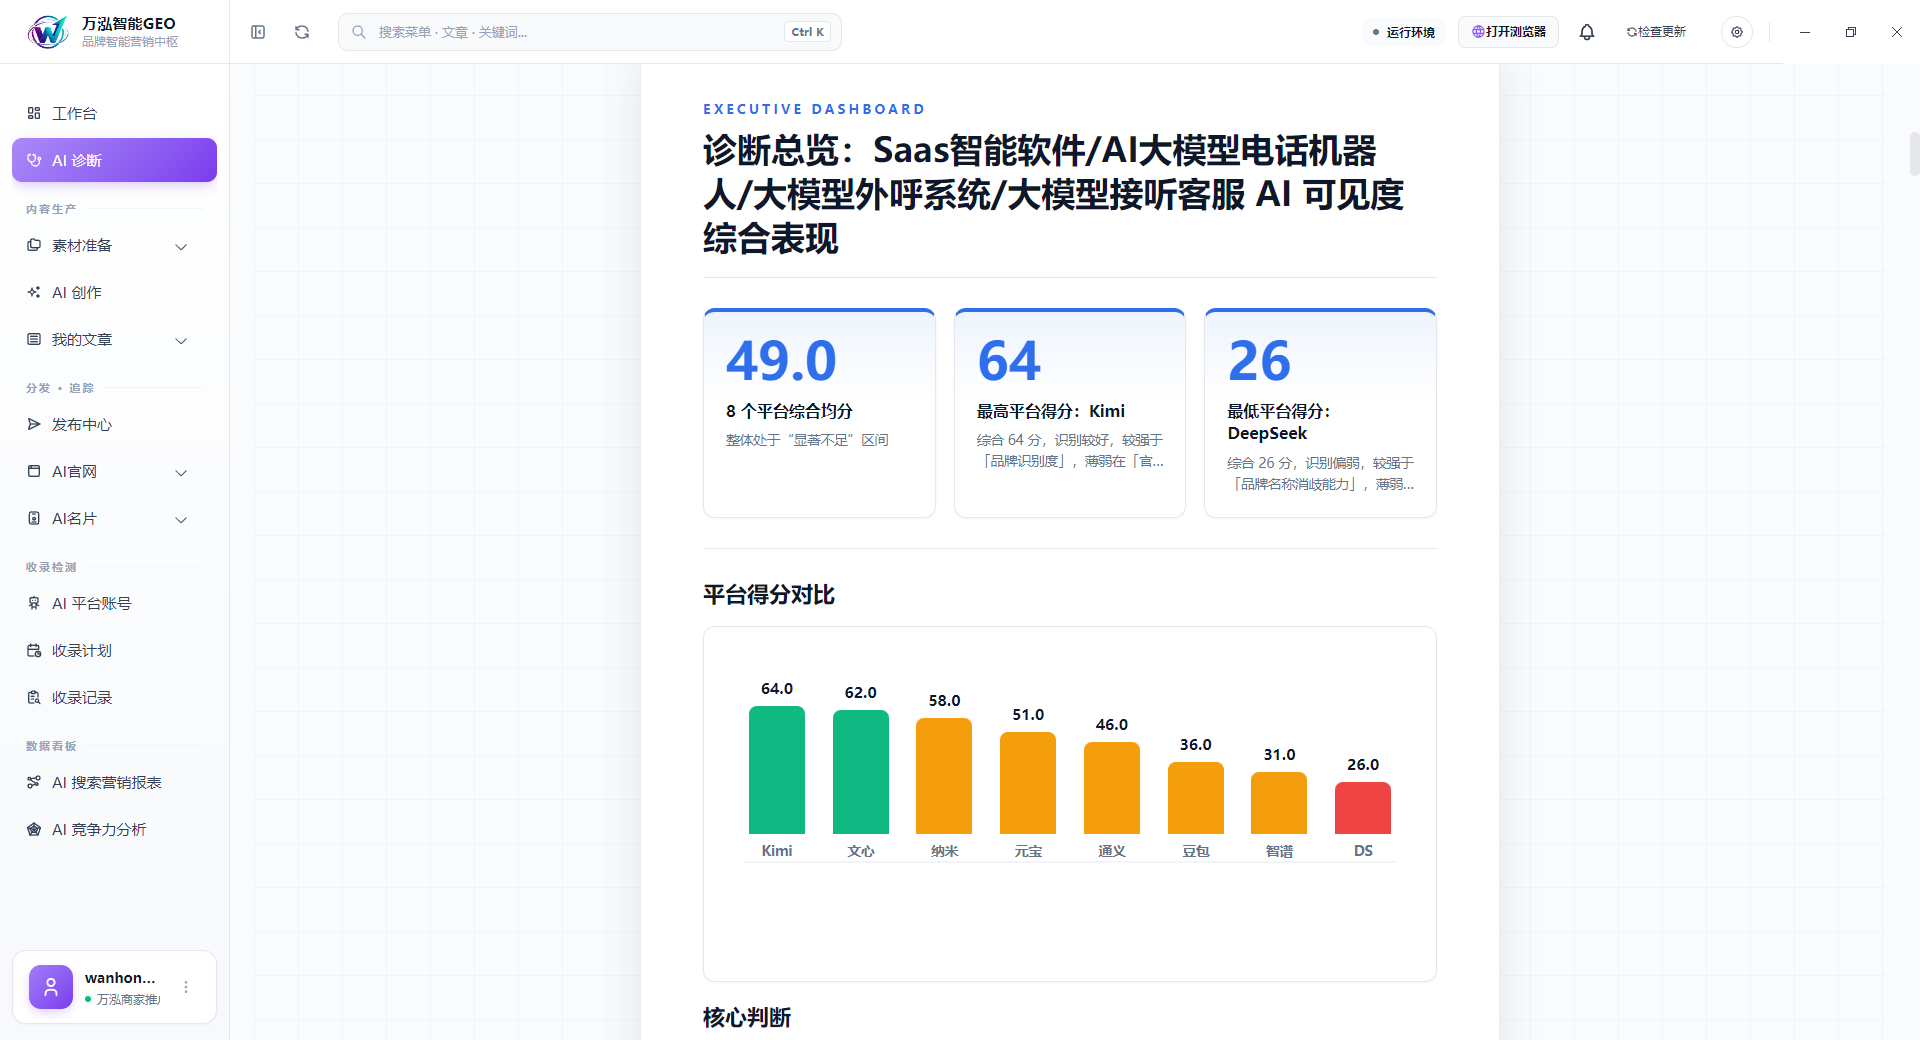This screenshot has width=1920, height=1040.
Task: Open 收录计划 page
Action: (x=114, y=650)
